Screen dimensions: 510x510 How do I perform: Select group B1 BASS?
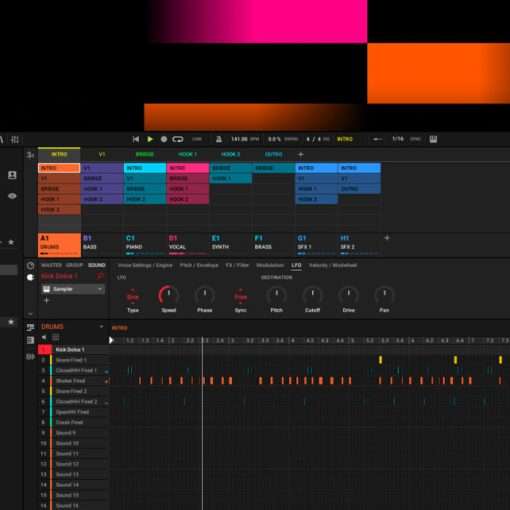coord(102,245)
